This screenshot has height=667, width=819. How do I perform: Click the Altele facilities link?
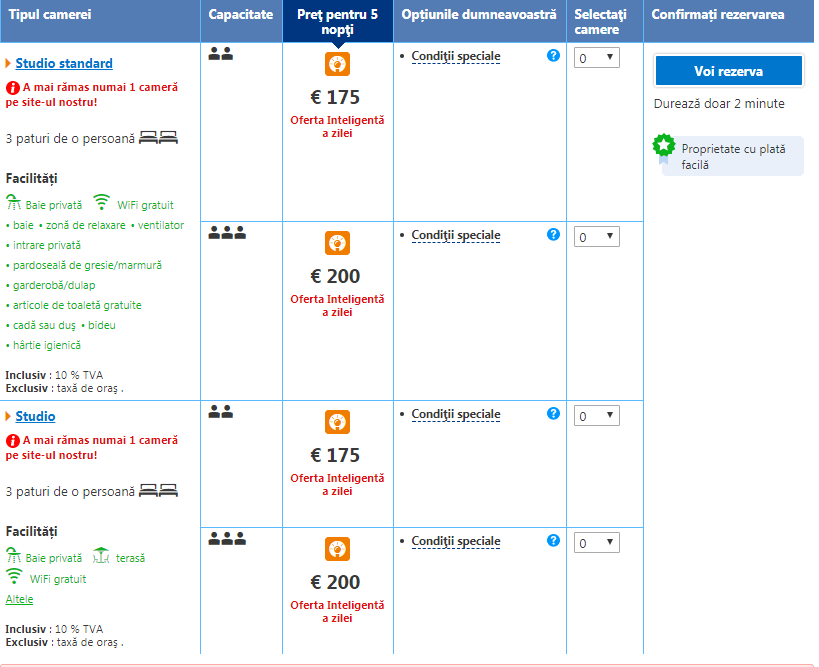19,599
